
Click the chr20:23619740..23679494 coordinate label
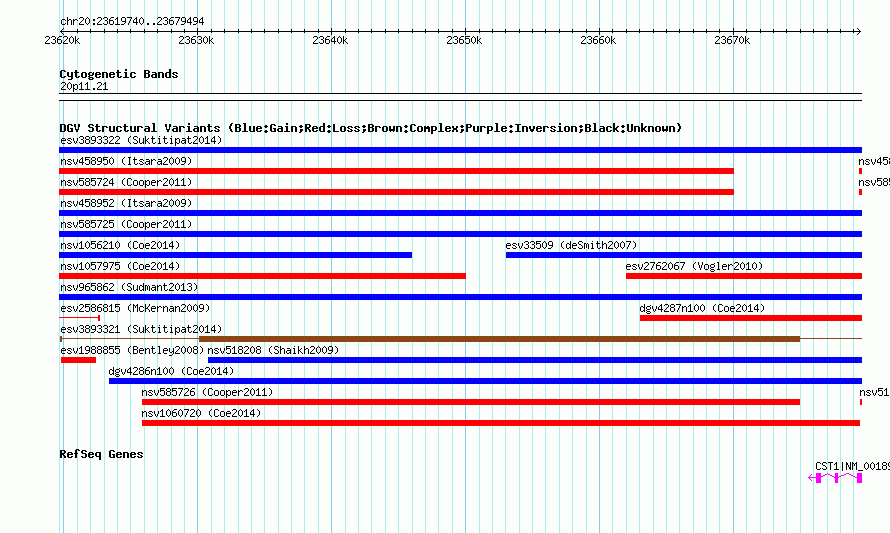pos(132,22)
